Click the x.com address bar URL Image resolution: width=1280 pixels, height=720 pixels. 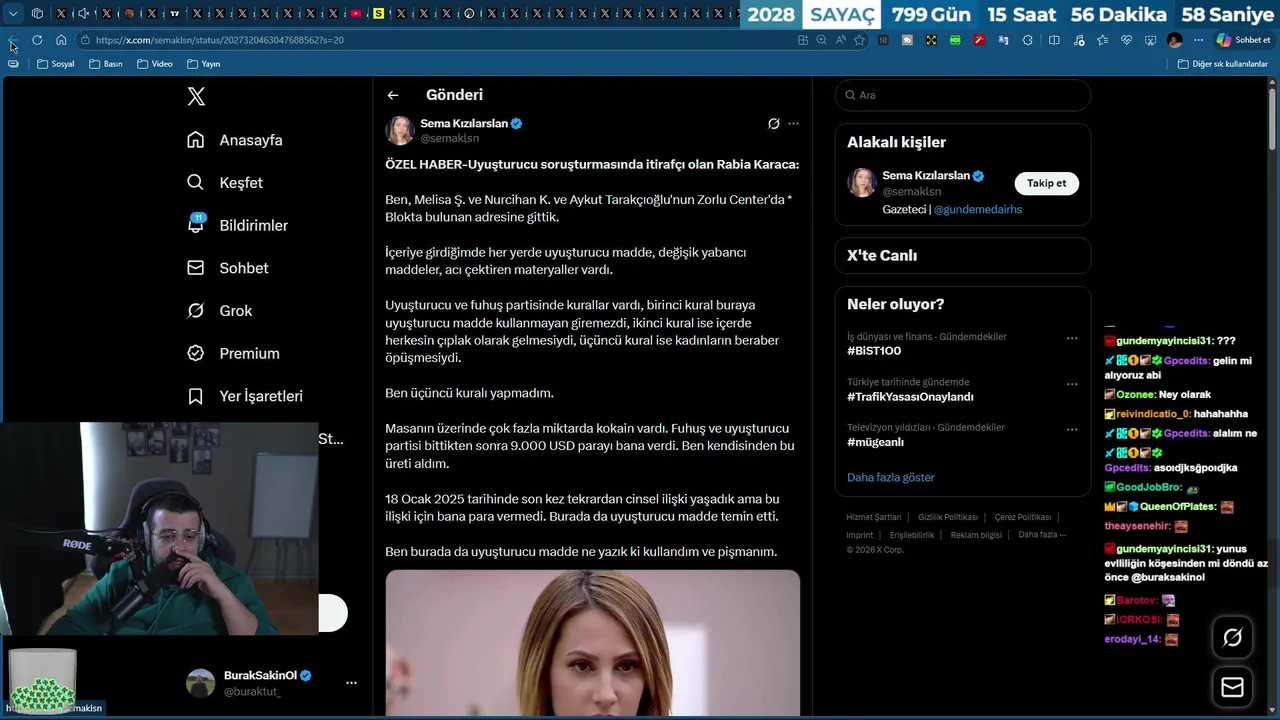(x=220, y=40)
